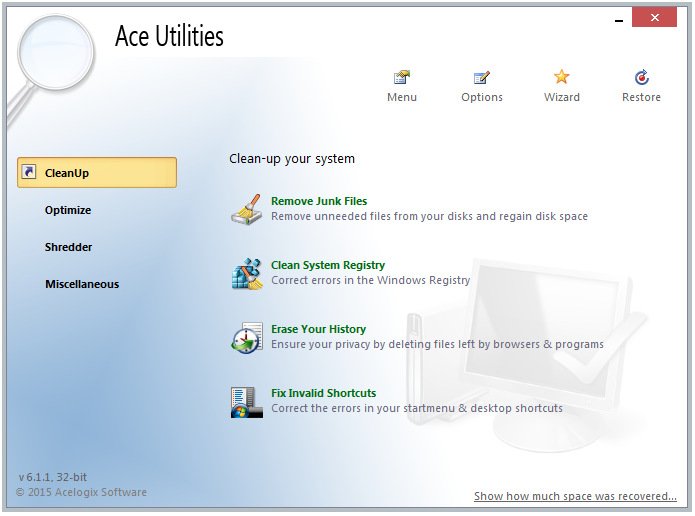The image size is (695, 516).
Task: Click the Menu label in toolbar
Action: (x=402, y=97)
